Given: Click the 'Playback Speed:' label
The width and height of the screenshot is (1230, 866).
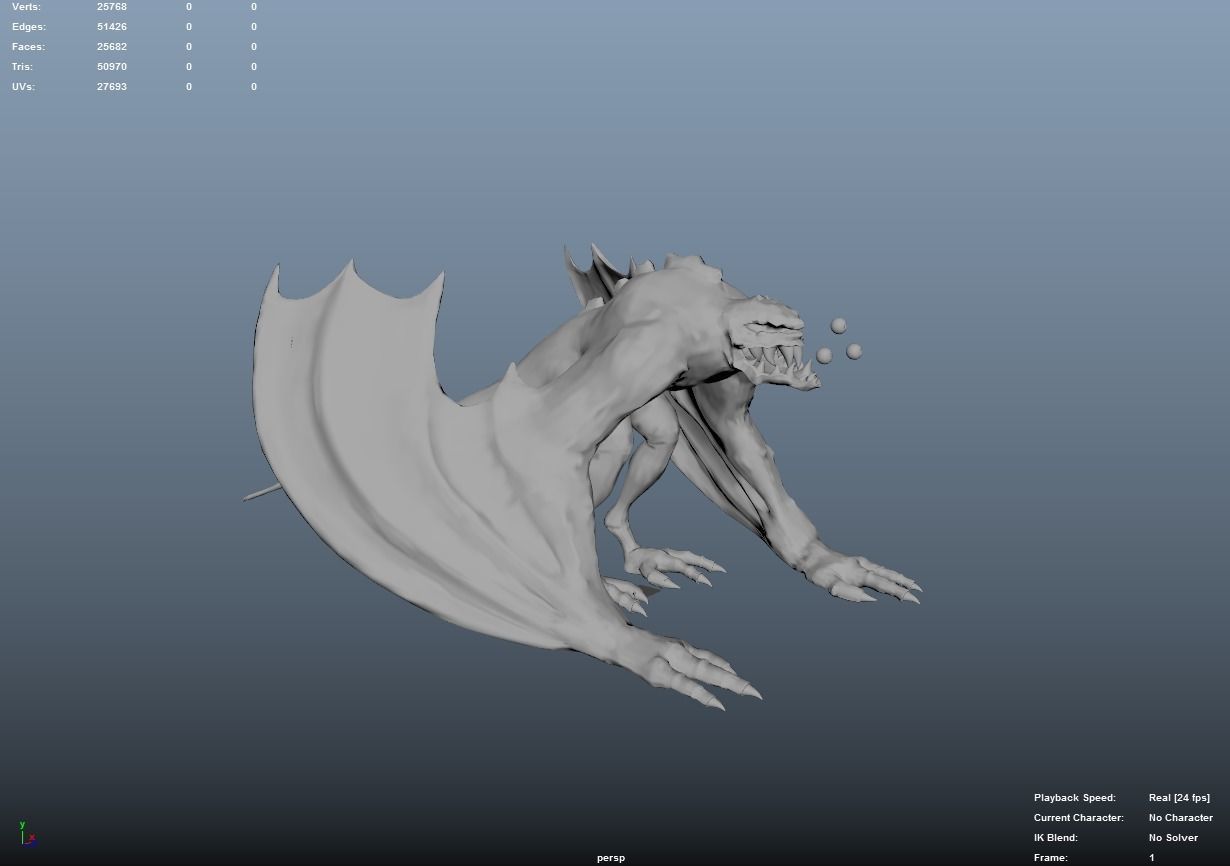Looking at the screenshot, I should click(x=1075, y=798).
